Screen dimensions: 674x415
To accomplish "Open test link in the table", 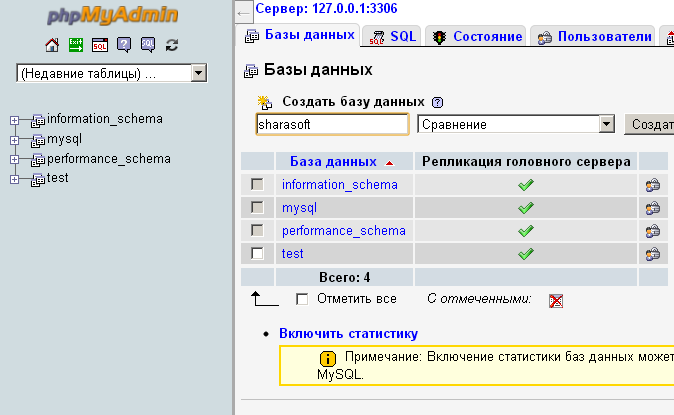I will 292,253.
